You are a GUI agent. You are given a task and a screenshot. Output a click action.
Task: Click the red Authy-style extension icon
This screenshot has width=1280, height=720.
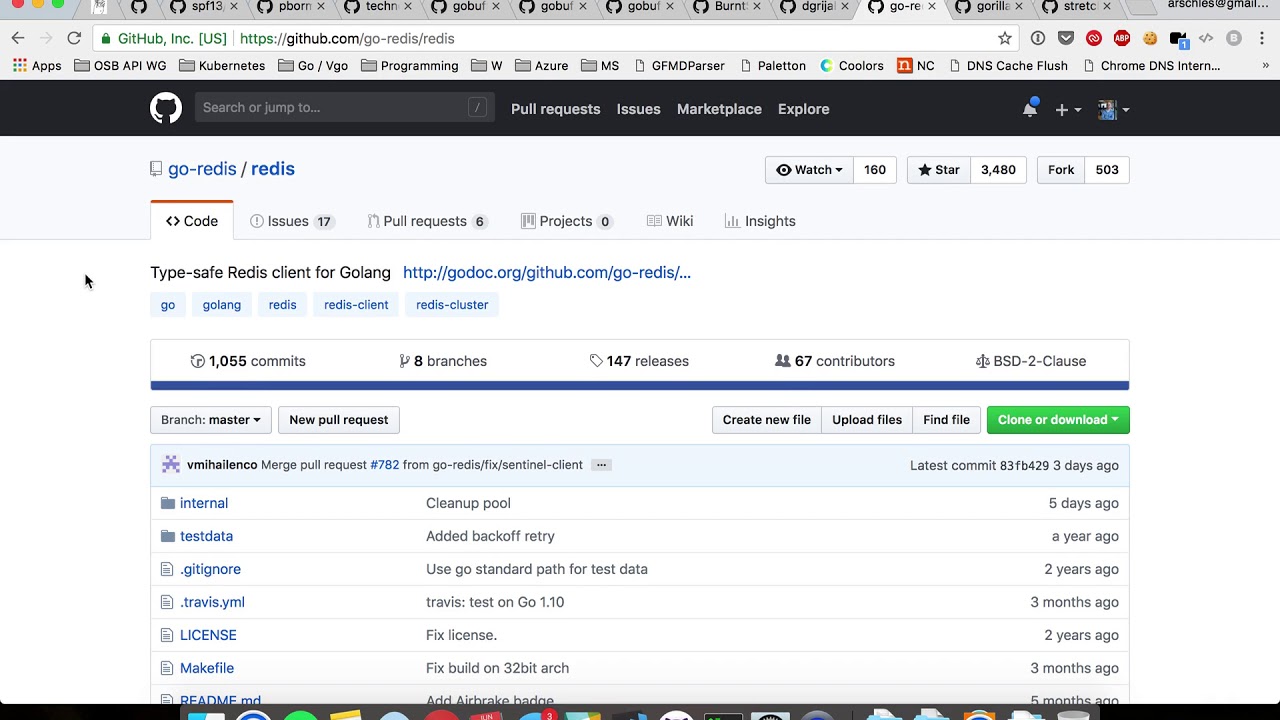coord(1094,38)
